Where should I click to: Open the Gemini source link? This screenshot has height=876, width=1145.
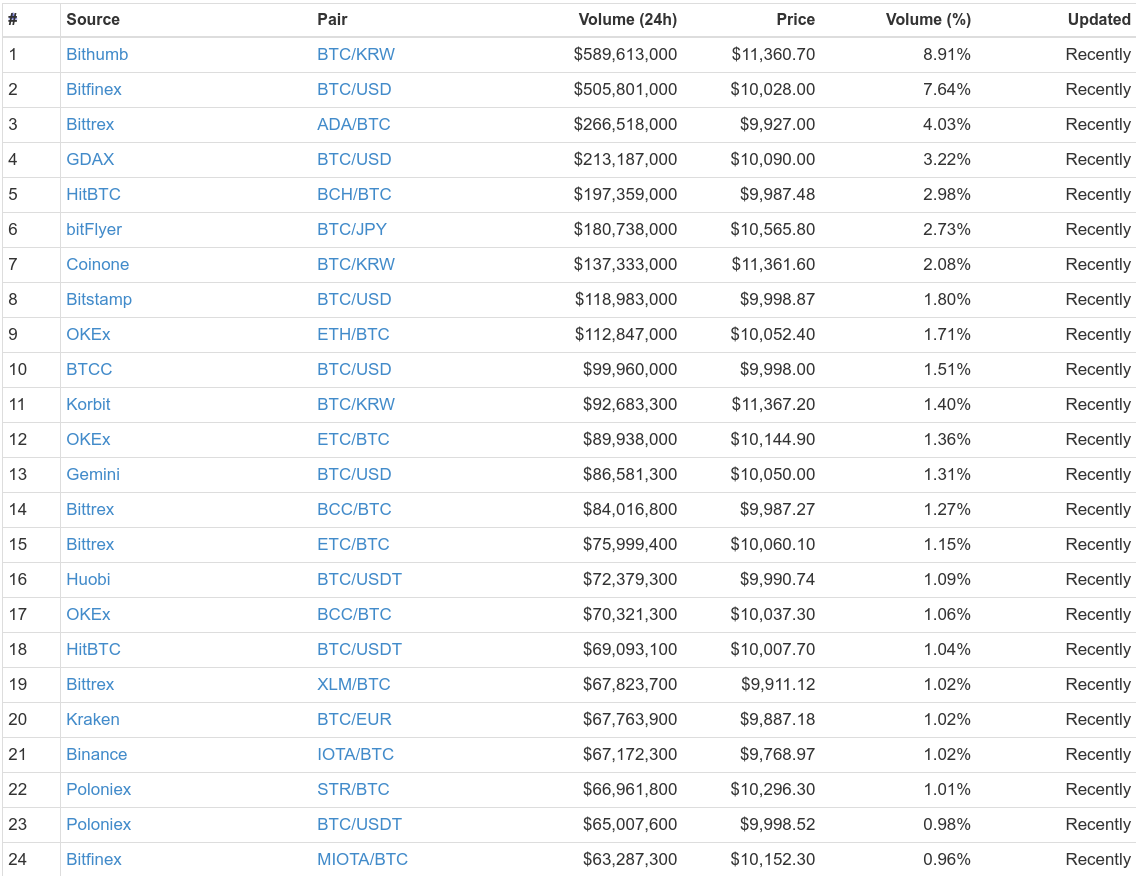tap(93, 475)
